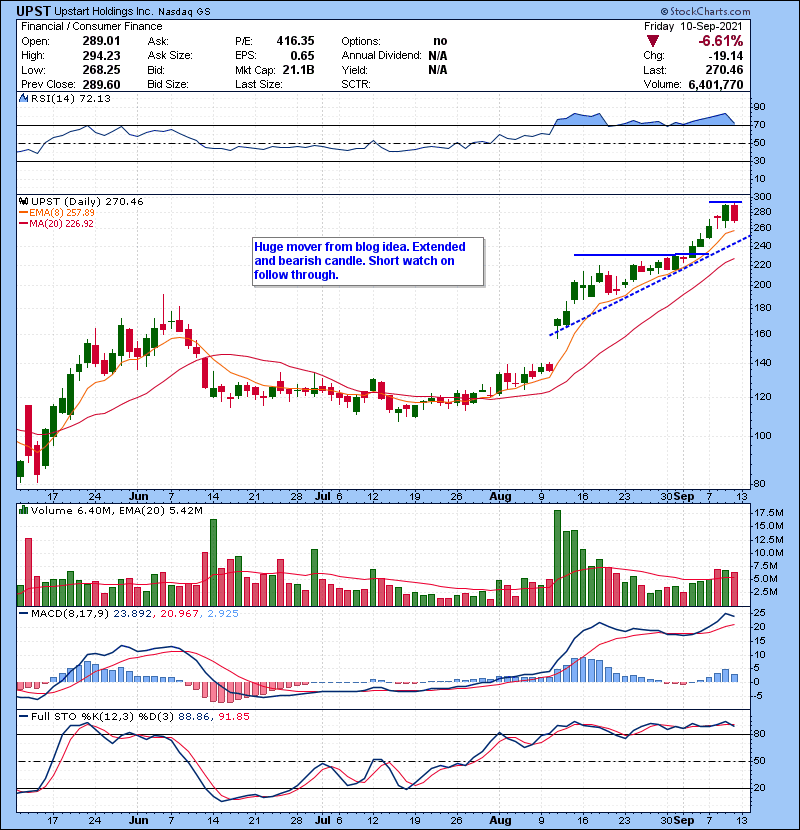Click the date Friday 10-Sep-2021
Viewport: 800px width, 830px height.
pos(694,26)
